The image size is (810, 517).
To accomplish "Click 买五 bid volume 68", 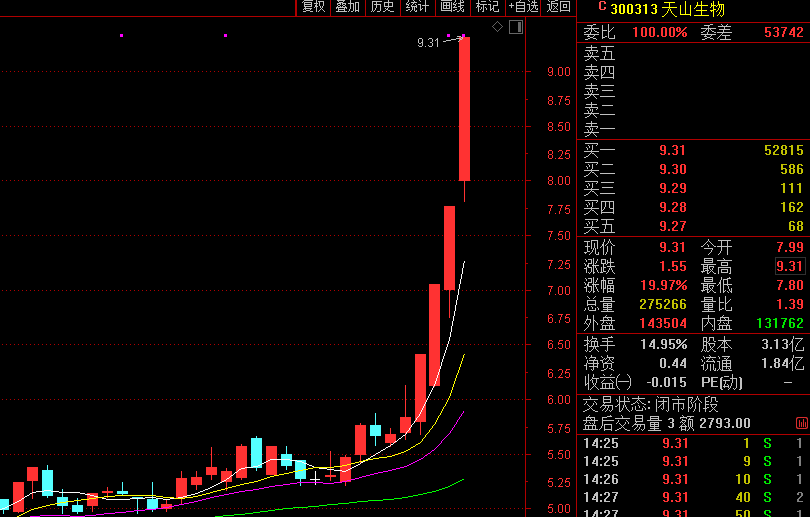I will pyautogui.click(x=796, y=226).
